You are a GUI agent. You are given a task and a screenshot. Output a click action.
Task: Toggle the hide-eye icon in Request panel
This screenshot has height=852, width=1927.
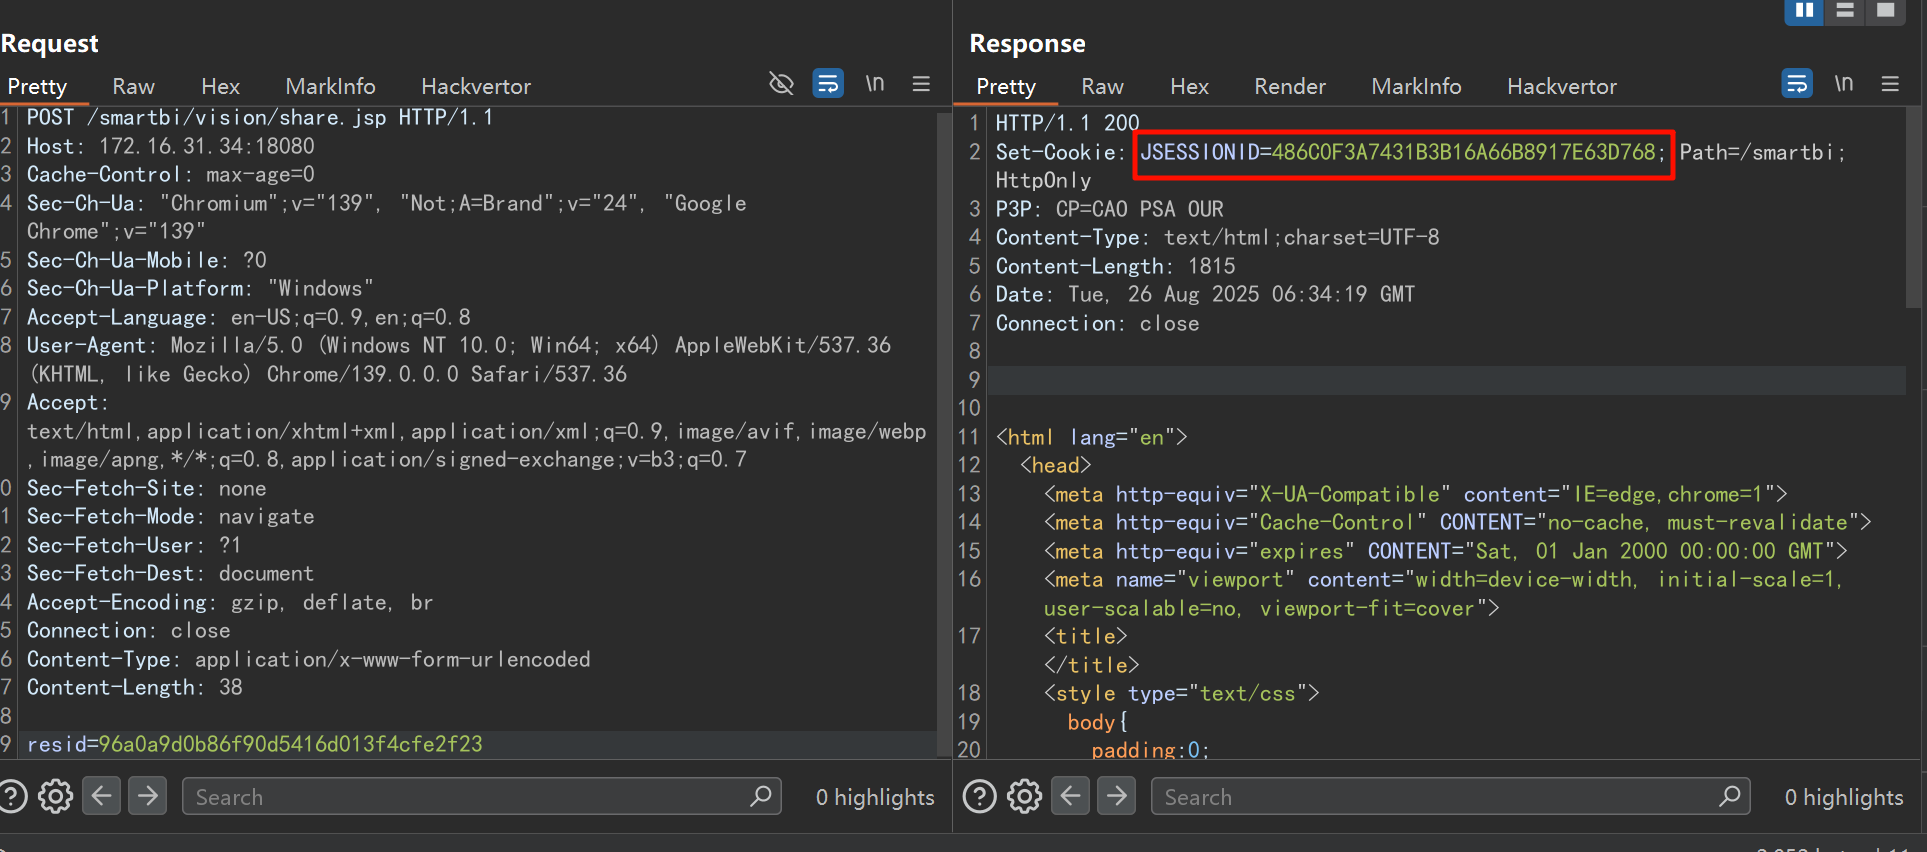[x=781, y=84]
